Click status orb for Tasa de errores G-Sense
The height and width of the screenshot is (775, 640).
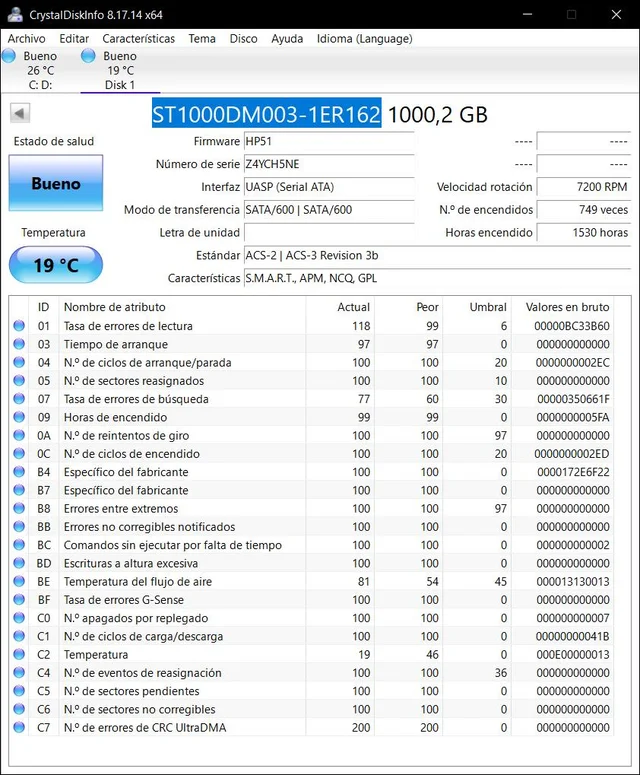(19, 600)
